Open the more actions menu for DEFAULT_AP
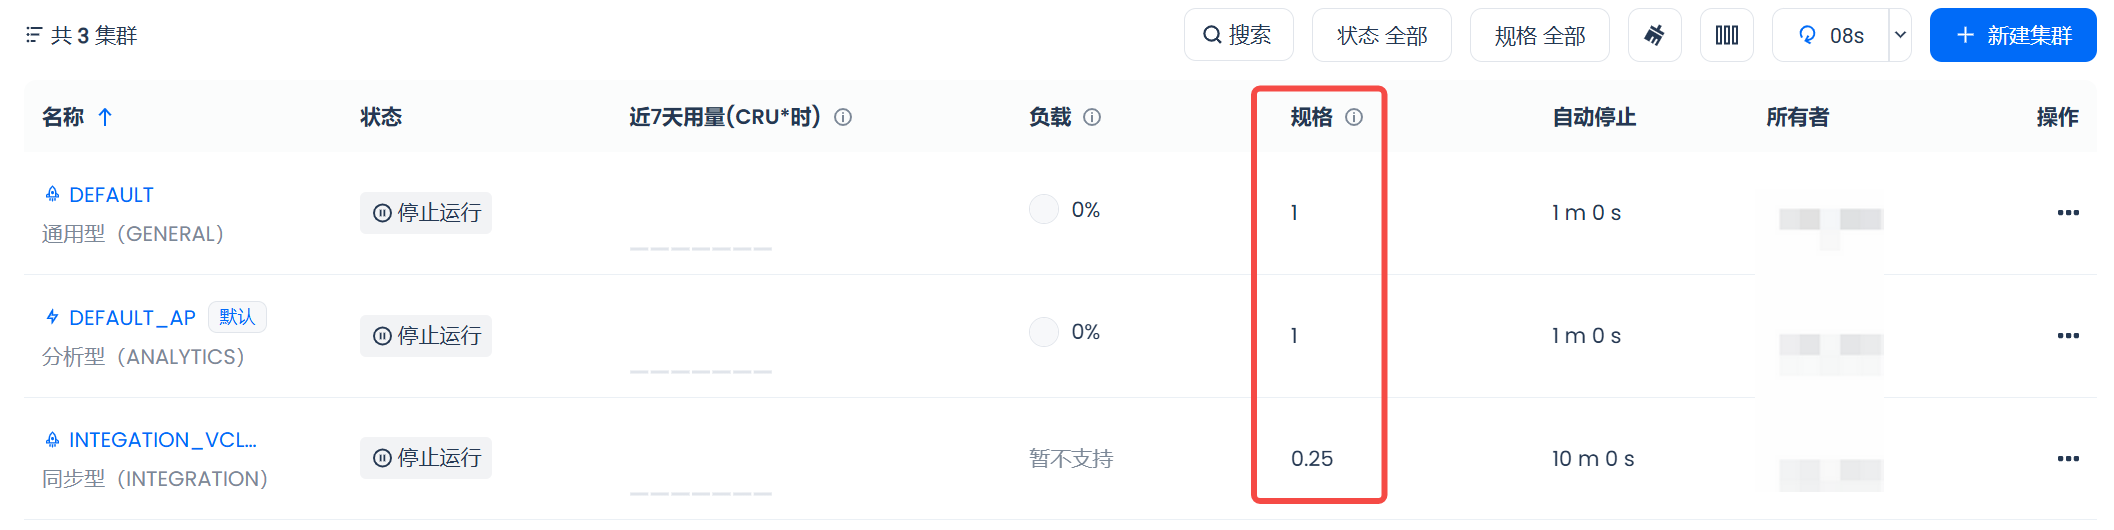 pos(2068,336)
